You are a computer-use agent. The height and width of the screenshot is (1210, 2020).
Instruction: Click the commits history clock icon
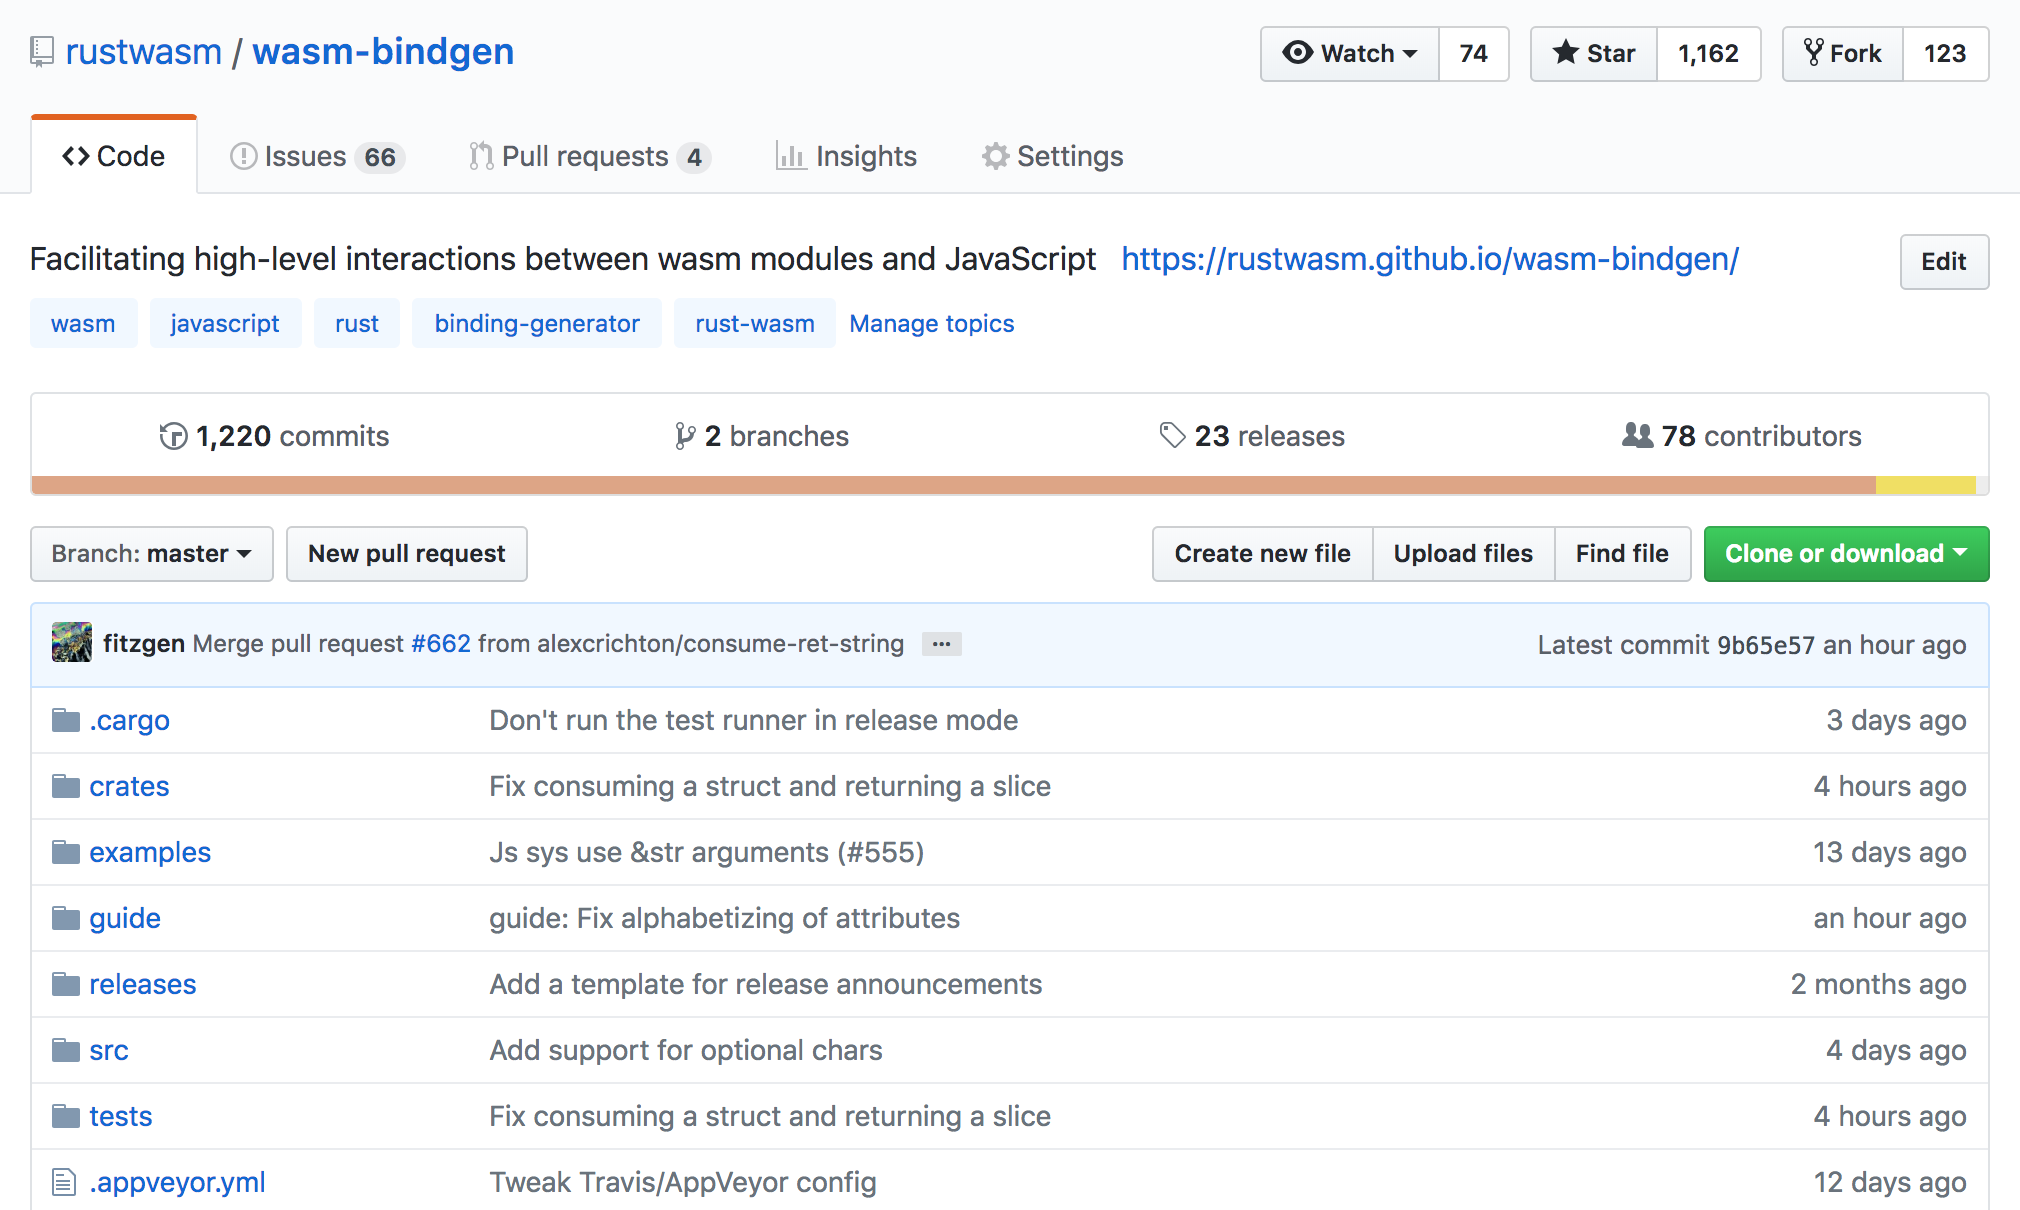click(x=173, y=436)
